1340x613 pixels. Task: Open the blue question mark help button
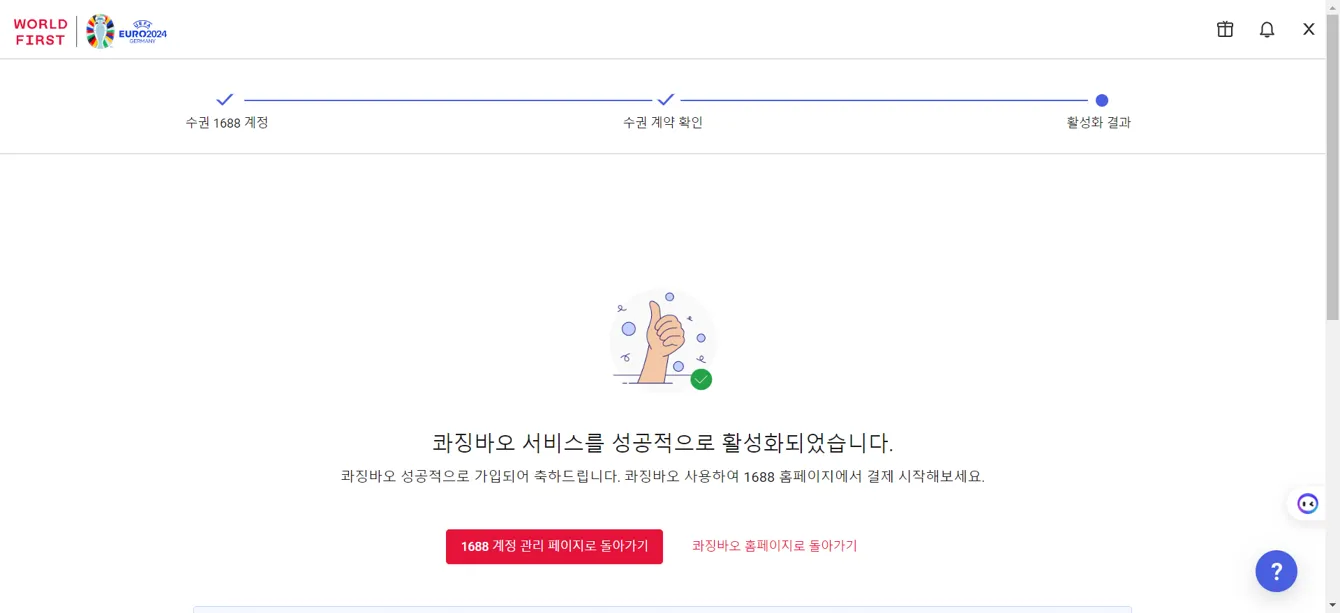pos(1276,571)
